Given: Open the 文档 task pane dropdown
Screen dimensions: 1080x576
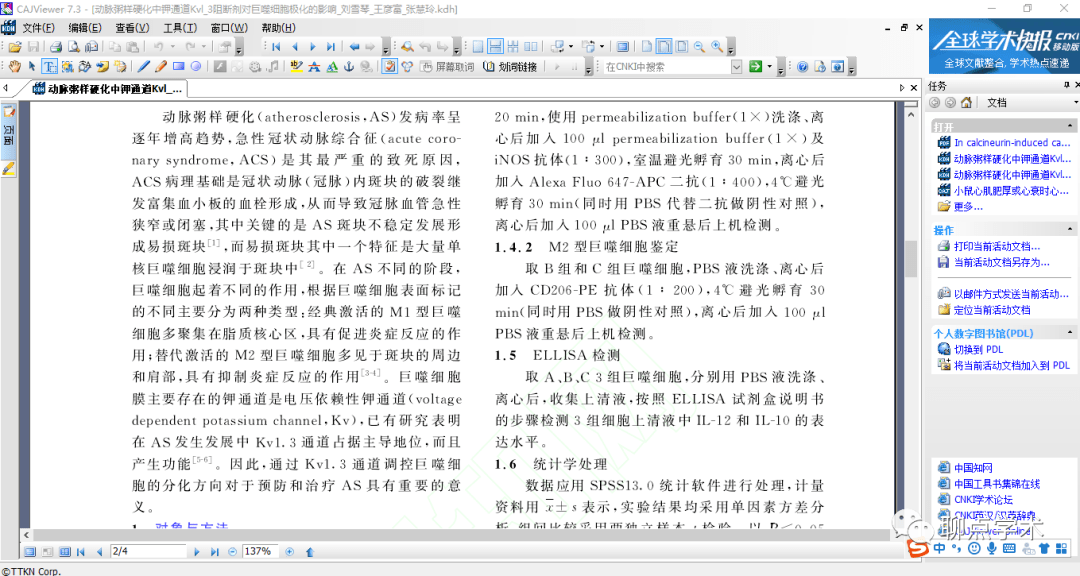Looking at the screenshot, I should tap(1075, 103).
